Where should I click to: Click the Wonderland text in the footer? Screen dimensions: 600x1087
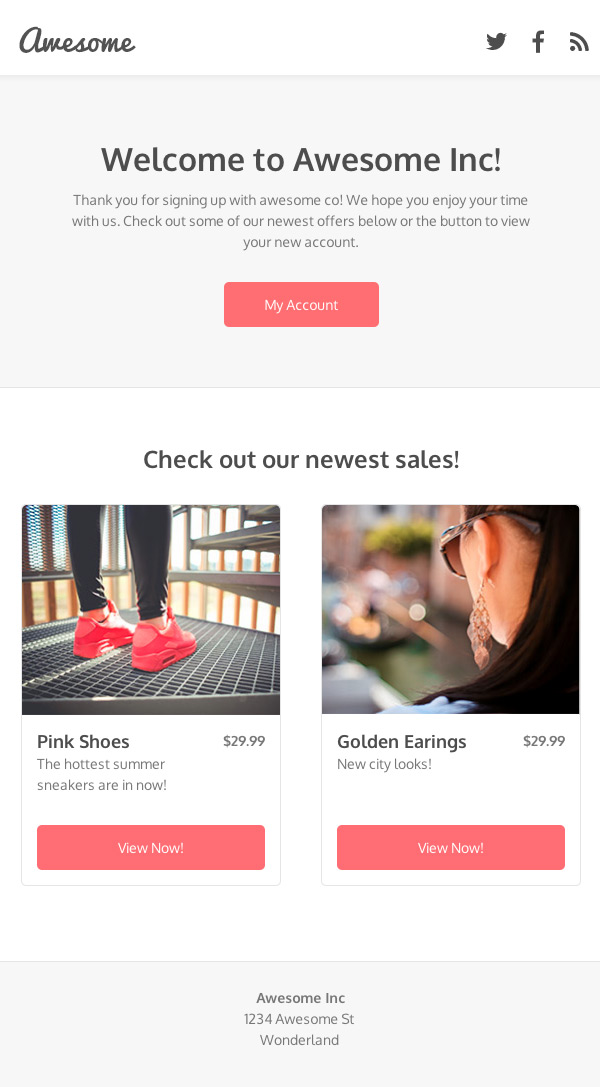[x=299, y=1040]
